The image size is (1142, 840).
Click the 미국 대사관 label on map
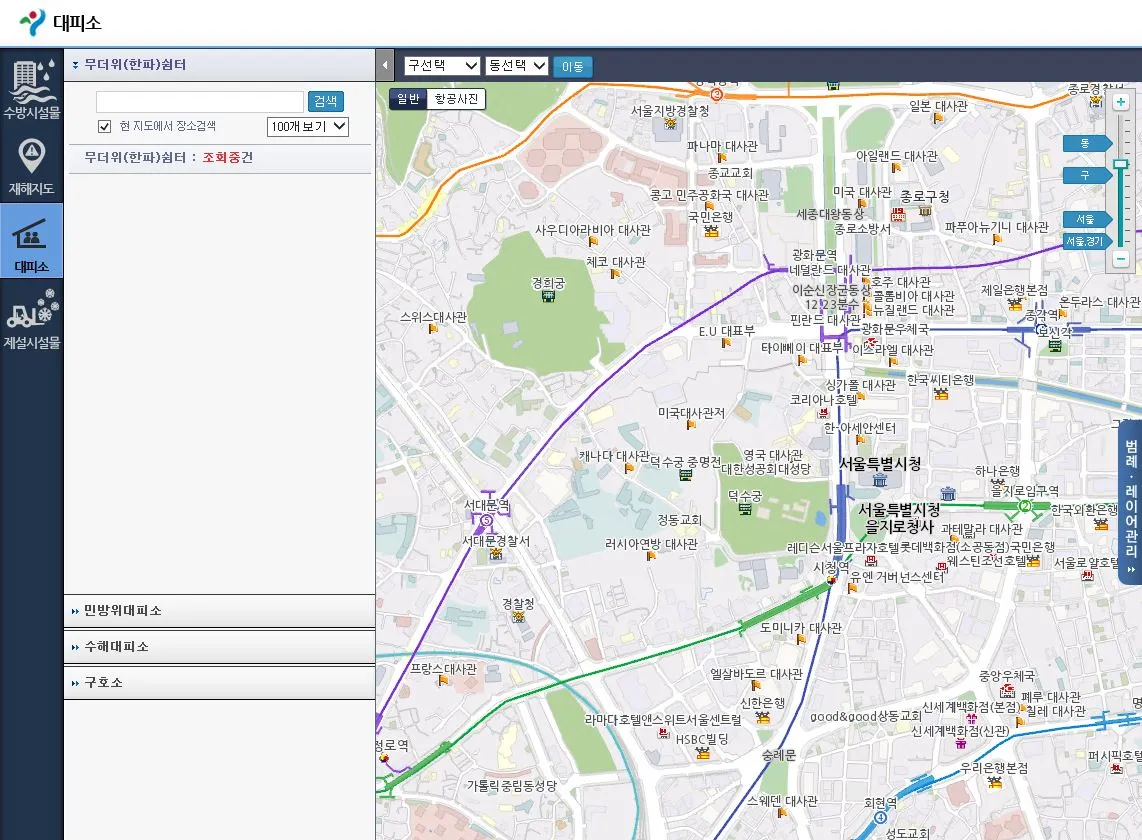(862, 192)
